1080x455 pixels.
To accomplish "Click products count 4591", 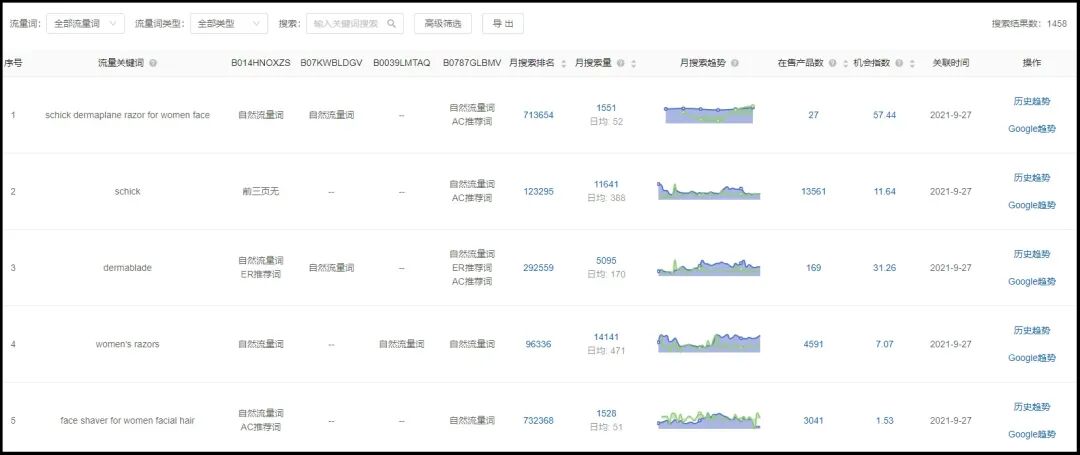I will (813, 344).
